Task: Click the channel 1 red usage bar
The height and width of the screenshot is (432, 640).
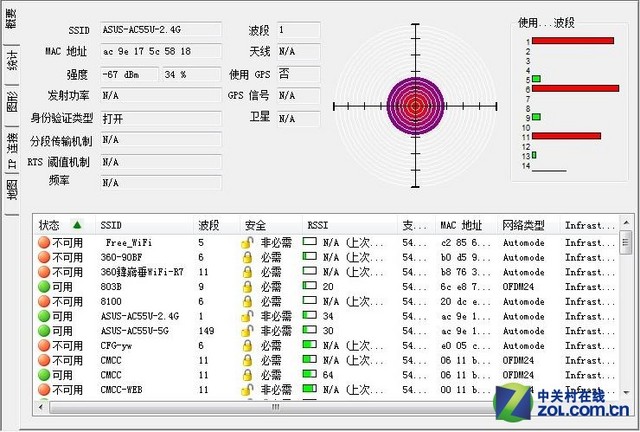Action: (x=573, y=40)
